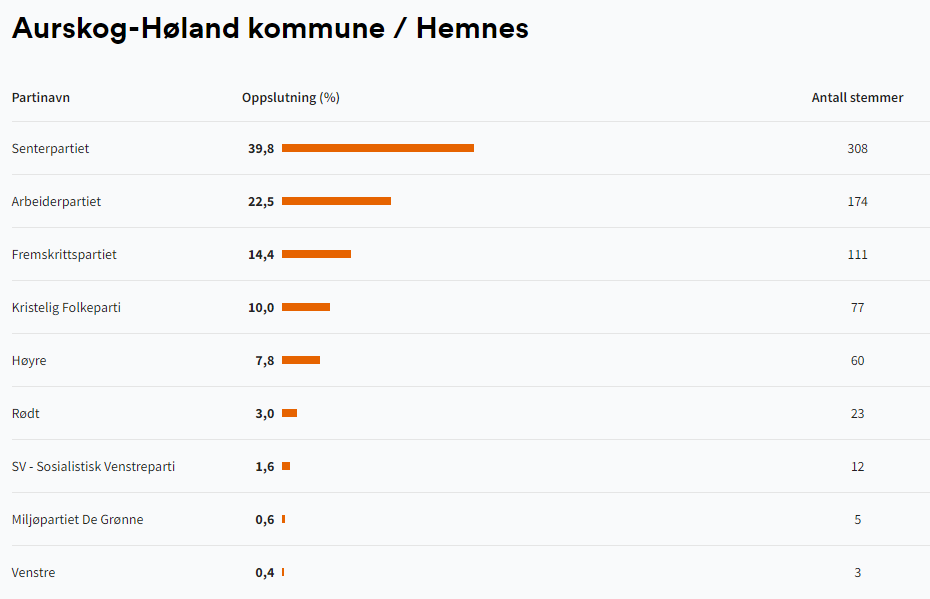Click Fremskrittspartiet in the party list
The height and width of the screenshot is (599, 930).
[64, 254]
